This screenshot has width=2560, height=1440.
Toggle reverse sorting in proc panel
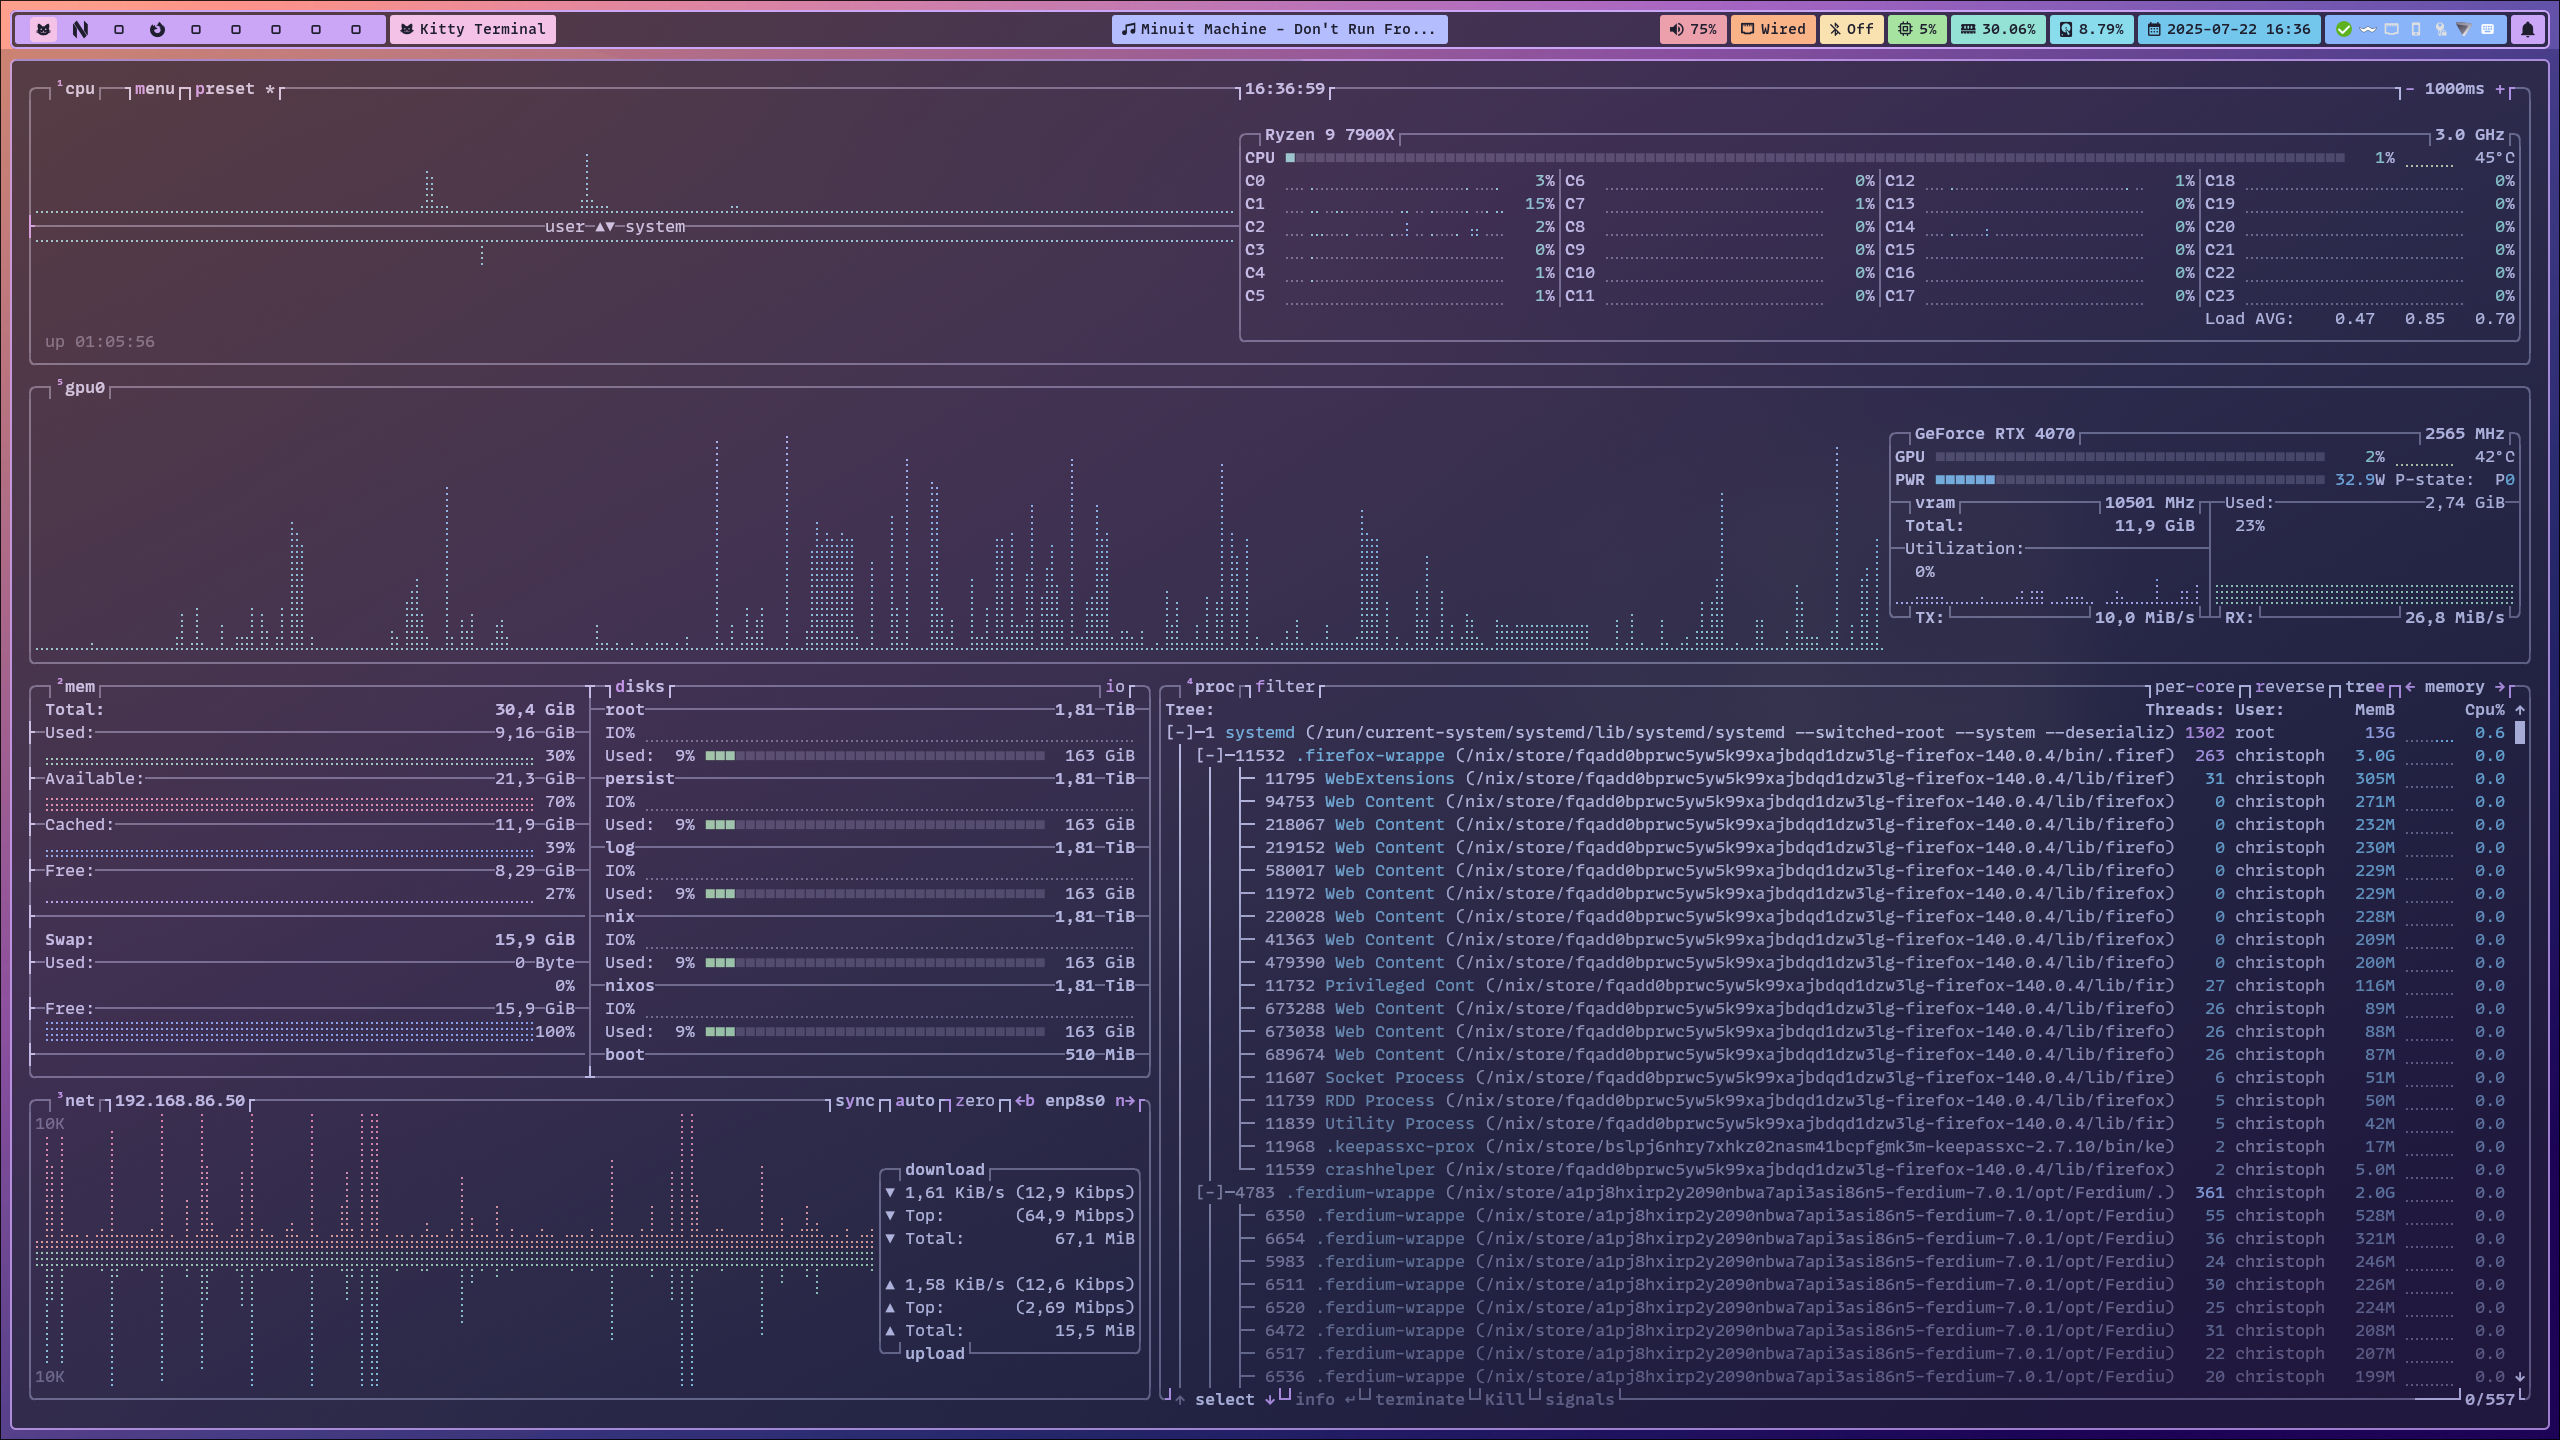(2289, 687)
